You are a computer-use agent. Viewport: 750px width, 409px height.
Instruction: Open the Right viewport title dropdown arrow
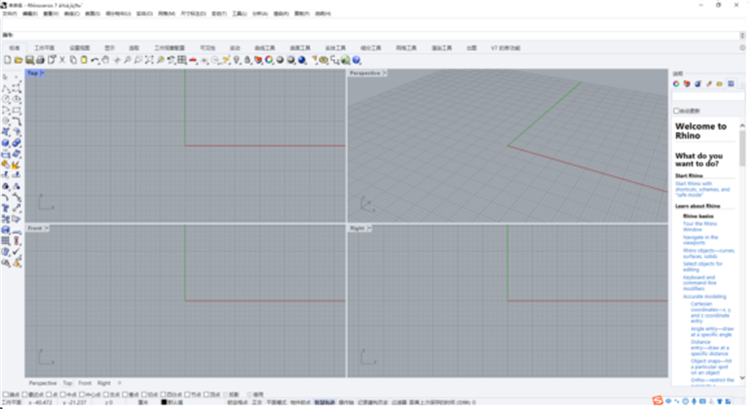point(369,228)
